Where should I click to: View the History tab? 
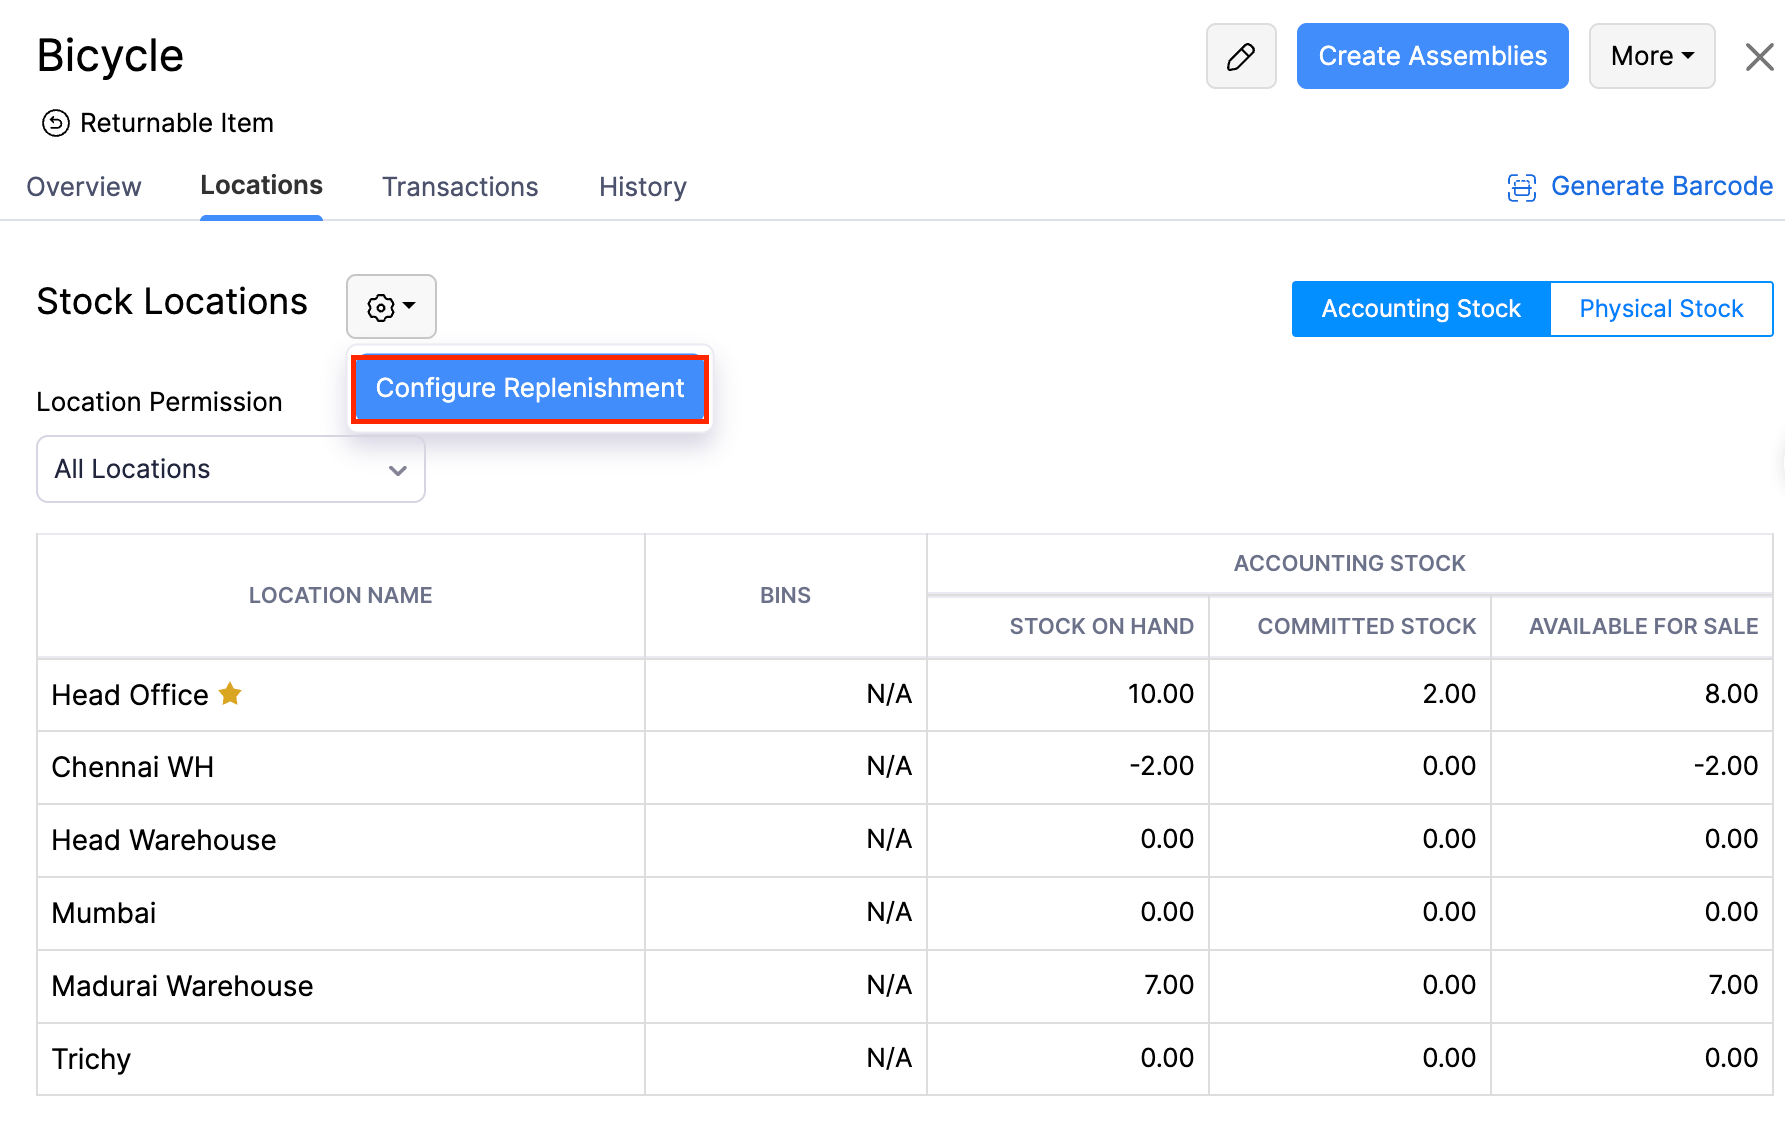[642, 187]
